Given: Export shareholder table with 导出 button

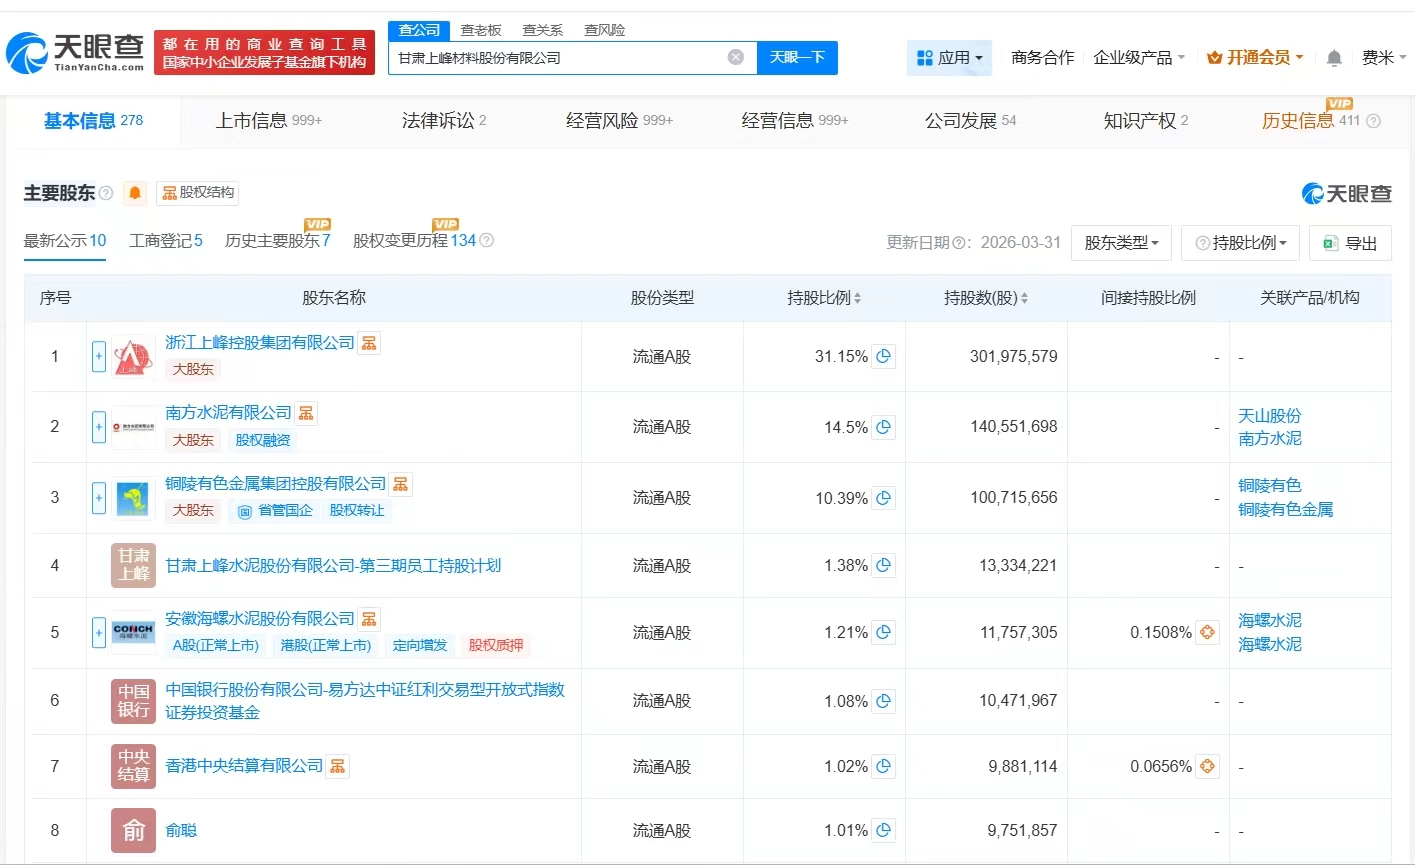Looking at the screenshot, I should click(x=1350, y=243).
